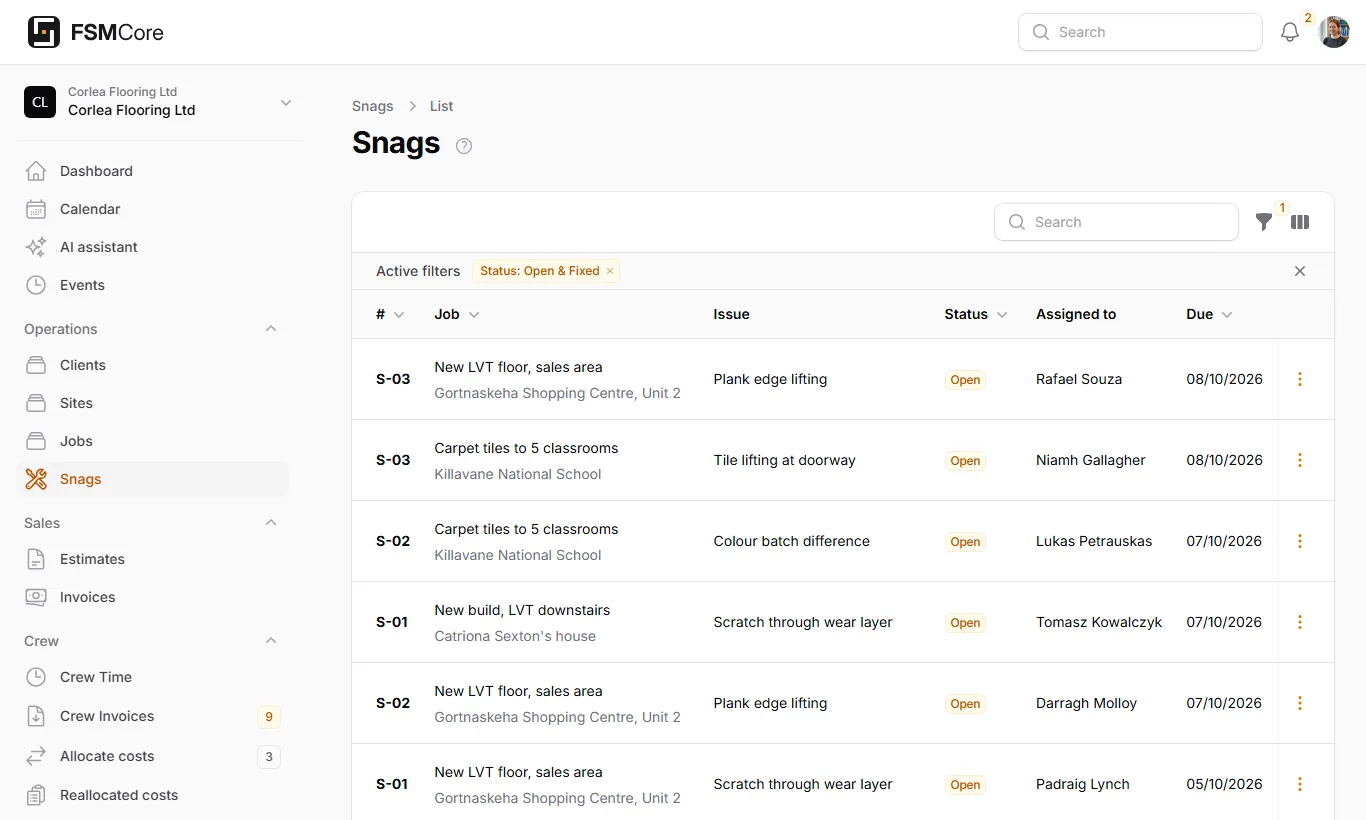This screenshot has width=1366, height=820.
Task: Open row actions for Lukas Petrauskas snag
Action: pyautogui.click(x=1300, y=541)
